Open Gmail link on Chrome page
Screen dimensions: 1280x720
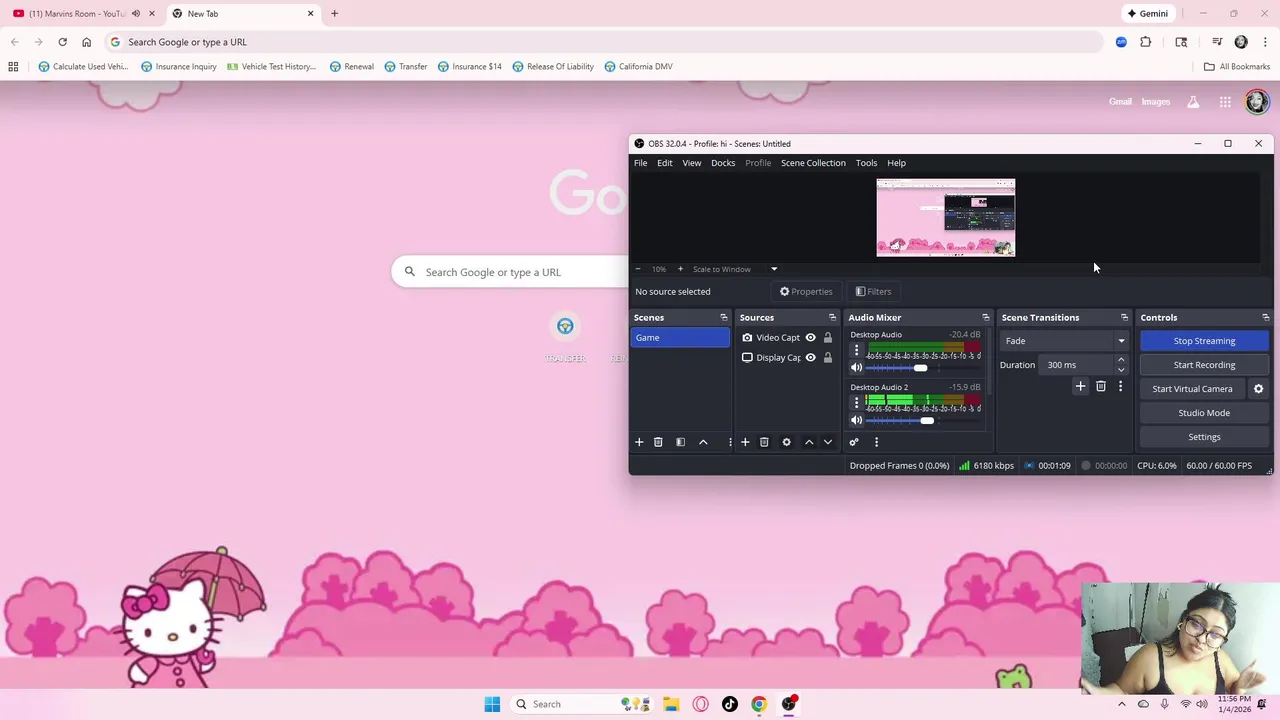1120,102
